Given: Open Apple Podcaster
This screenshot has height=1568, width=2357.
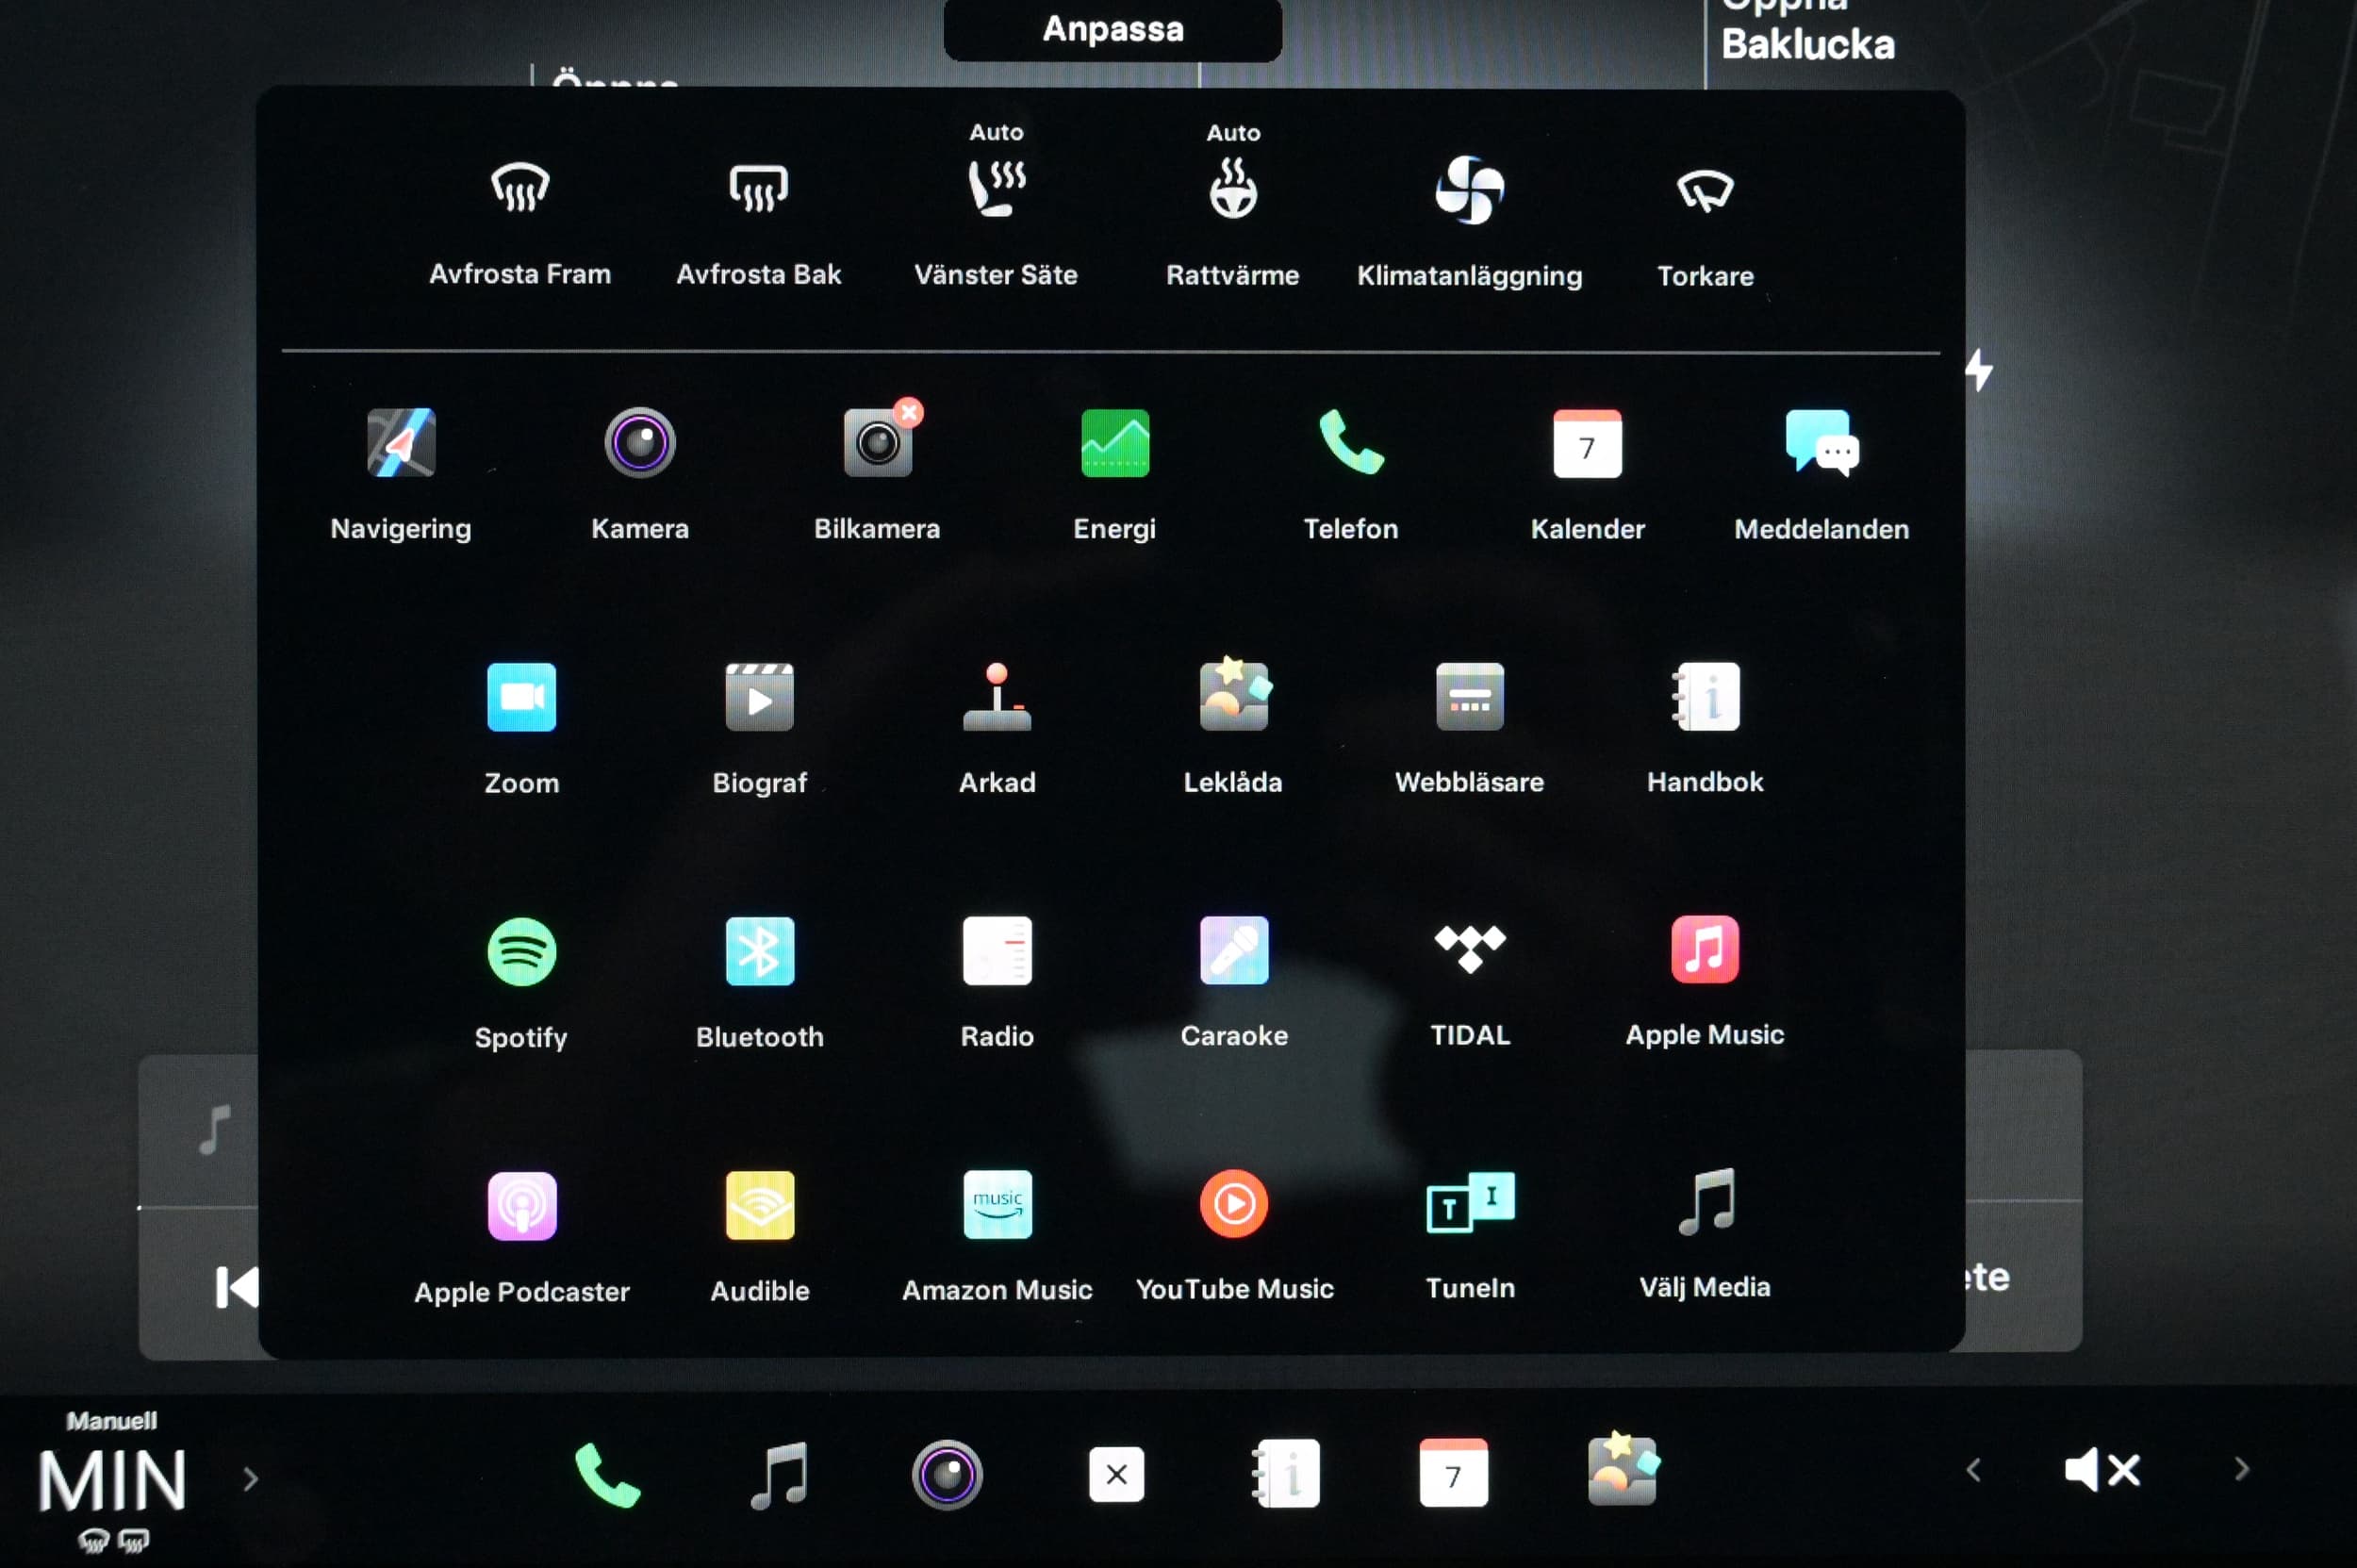Looking at the screenshot, I should pyautogui.click(x=521, y=1206).
